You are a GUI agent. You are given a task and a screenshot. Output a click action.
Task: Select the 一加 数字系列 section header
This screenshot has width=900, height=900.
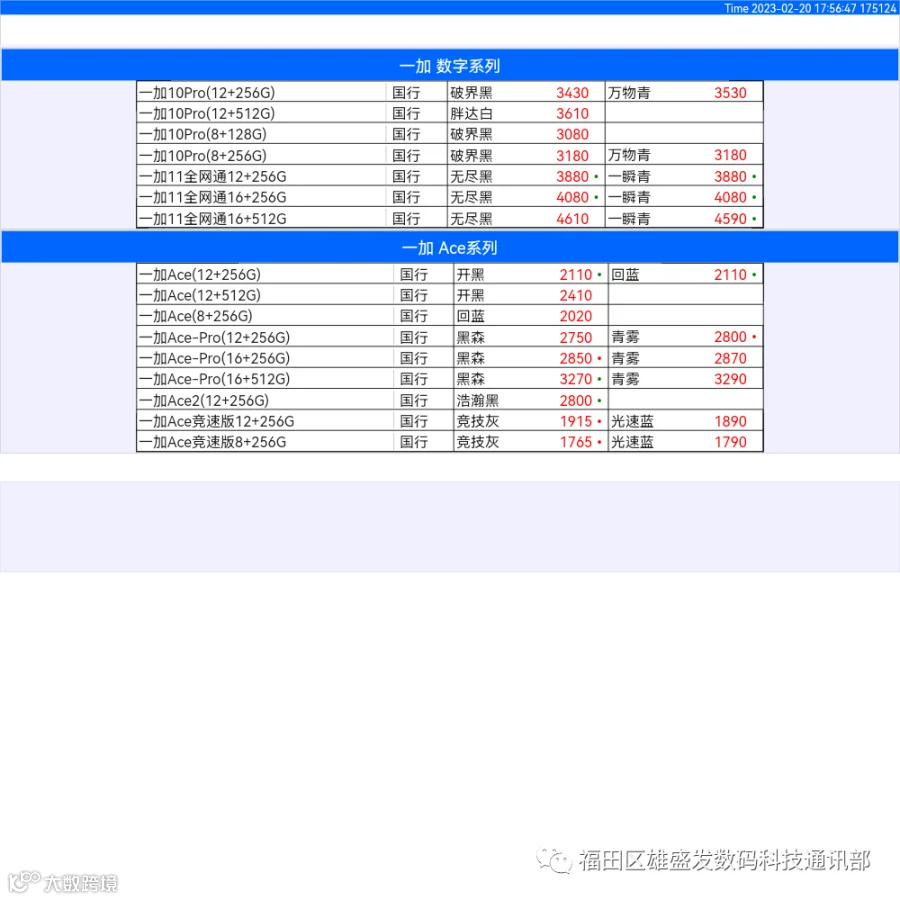(x=450, y=65)
